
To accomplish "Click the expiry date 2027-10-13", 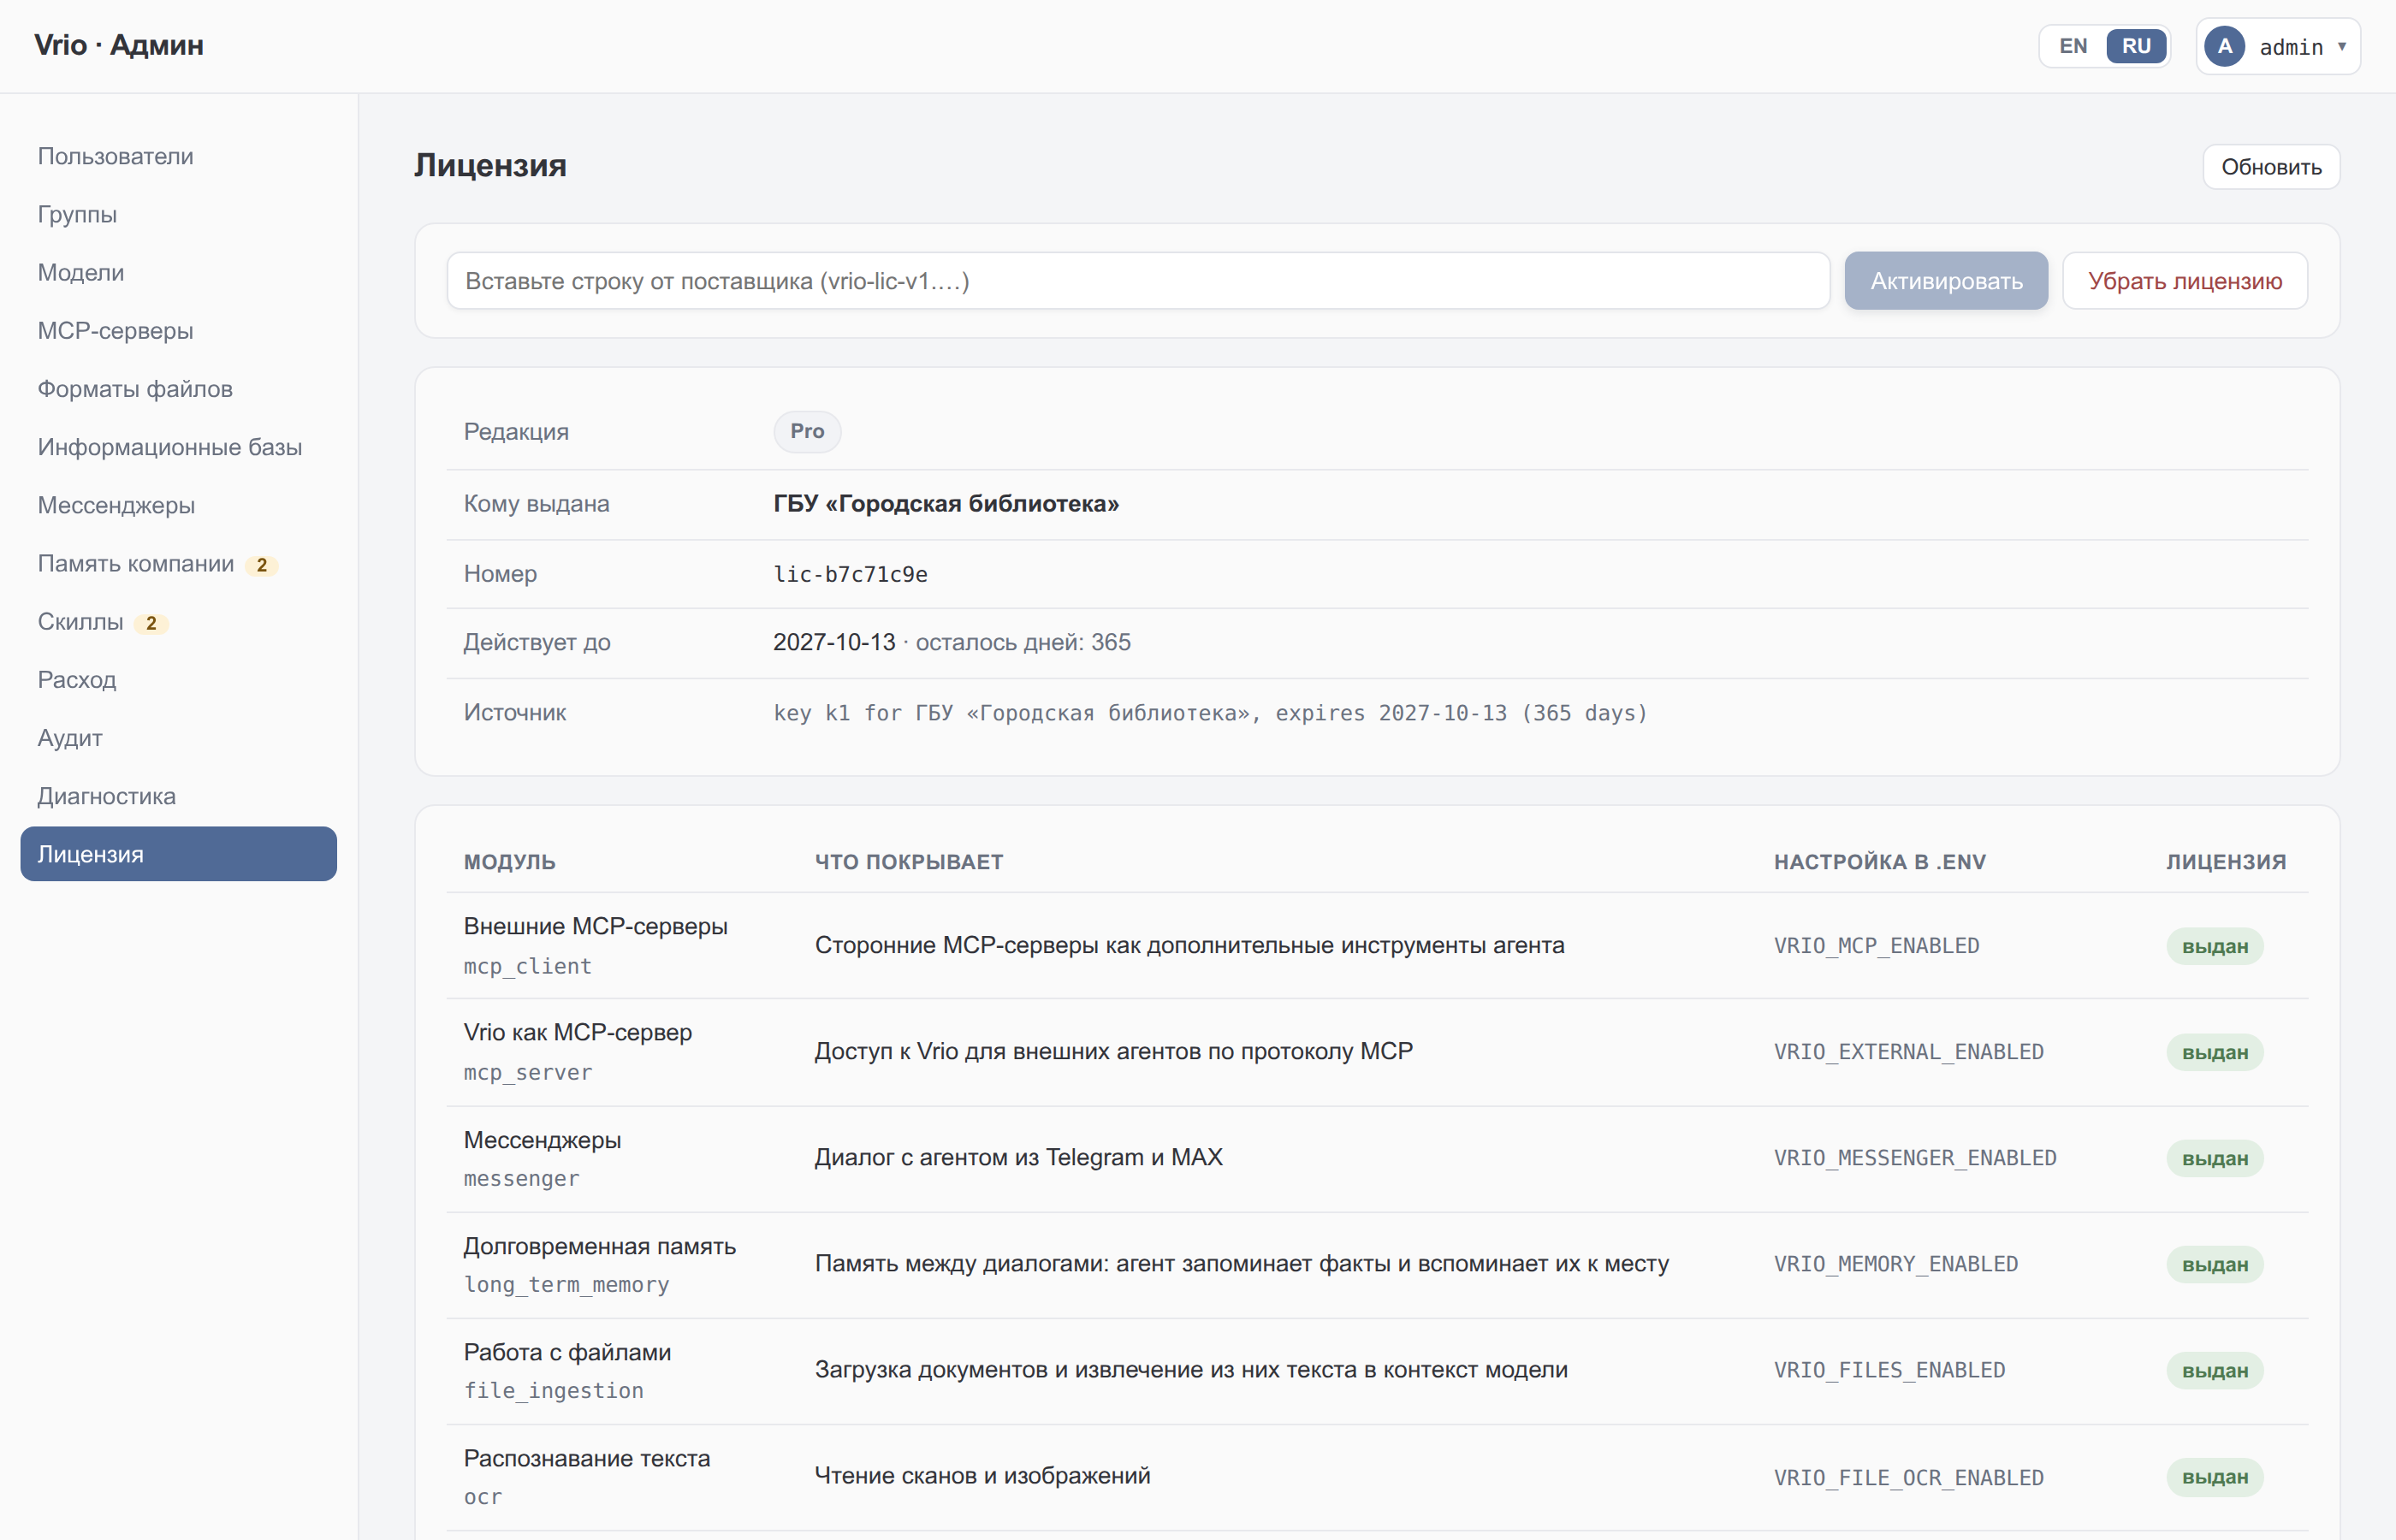I will tap(834, 642).
